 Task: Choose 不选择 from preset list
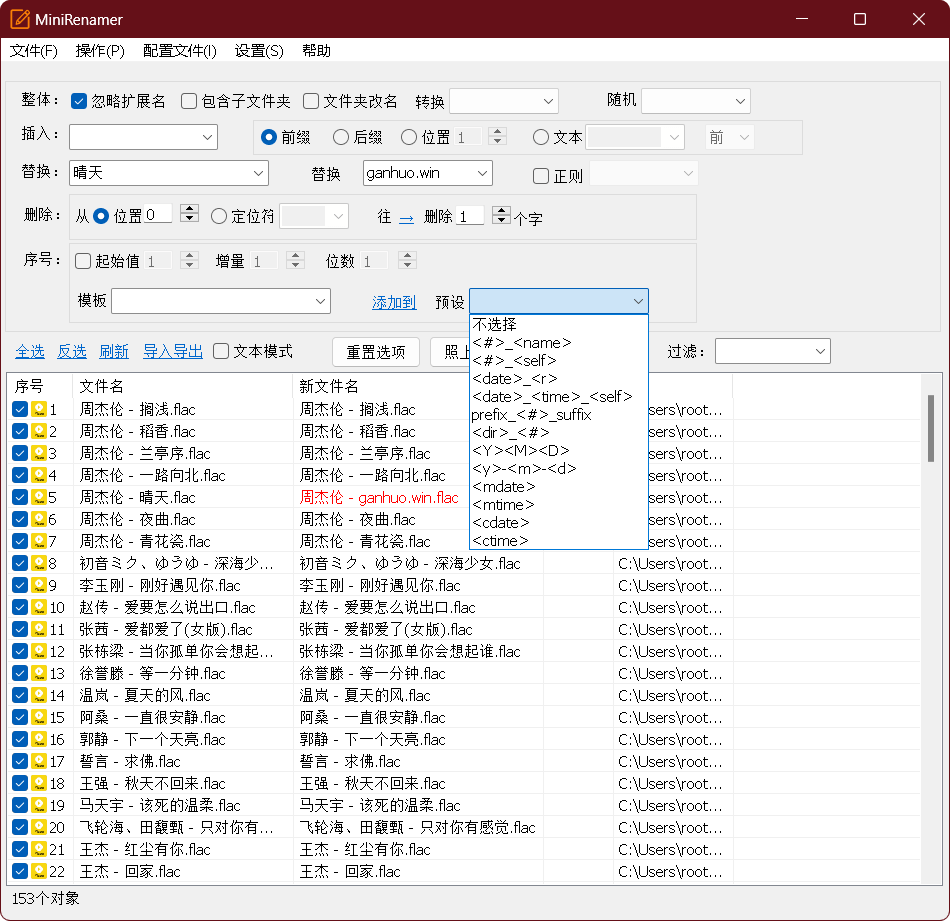[x=559, y=324]
